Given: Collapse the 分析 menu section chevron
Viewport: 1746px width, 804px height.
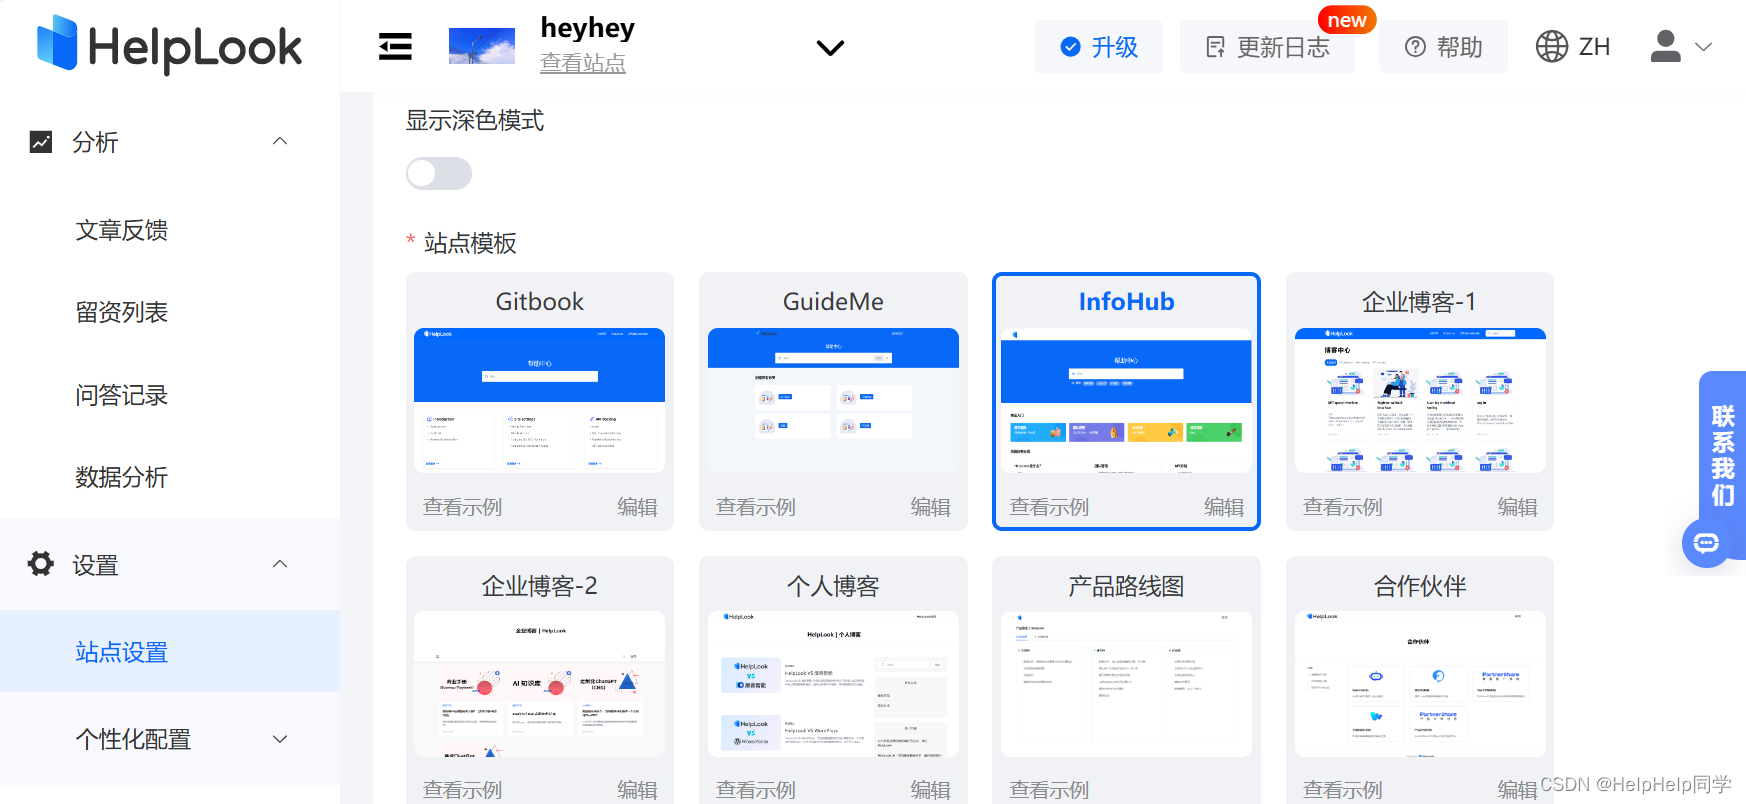Looking at the screenshot, I should [x=280, y=142].
